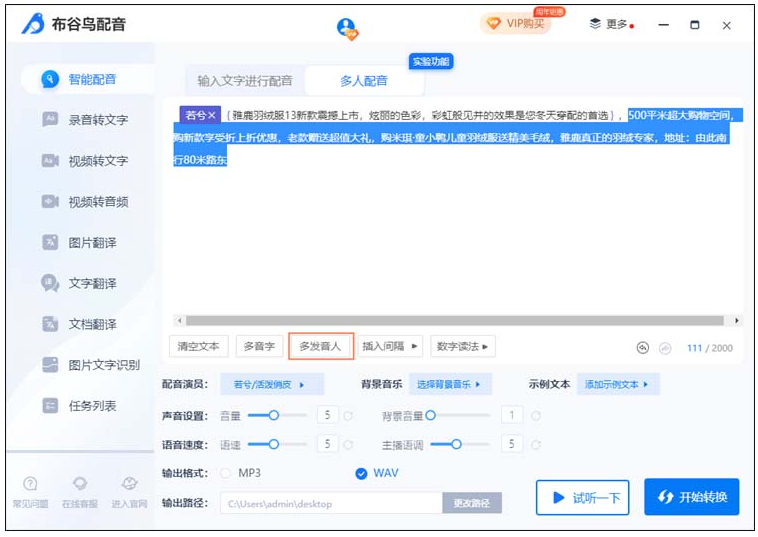The image size is (758, 537).
Task: Expand the 添加示例文本 dropdown
Action: coord(617,384)
